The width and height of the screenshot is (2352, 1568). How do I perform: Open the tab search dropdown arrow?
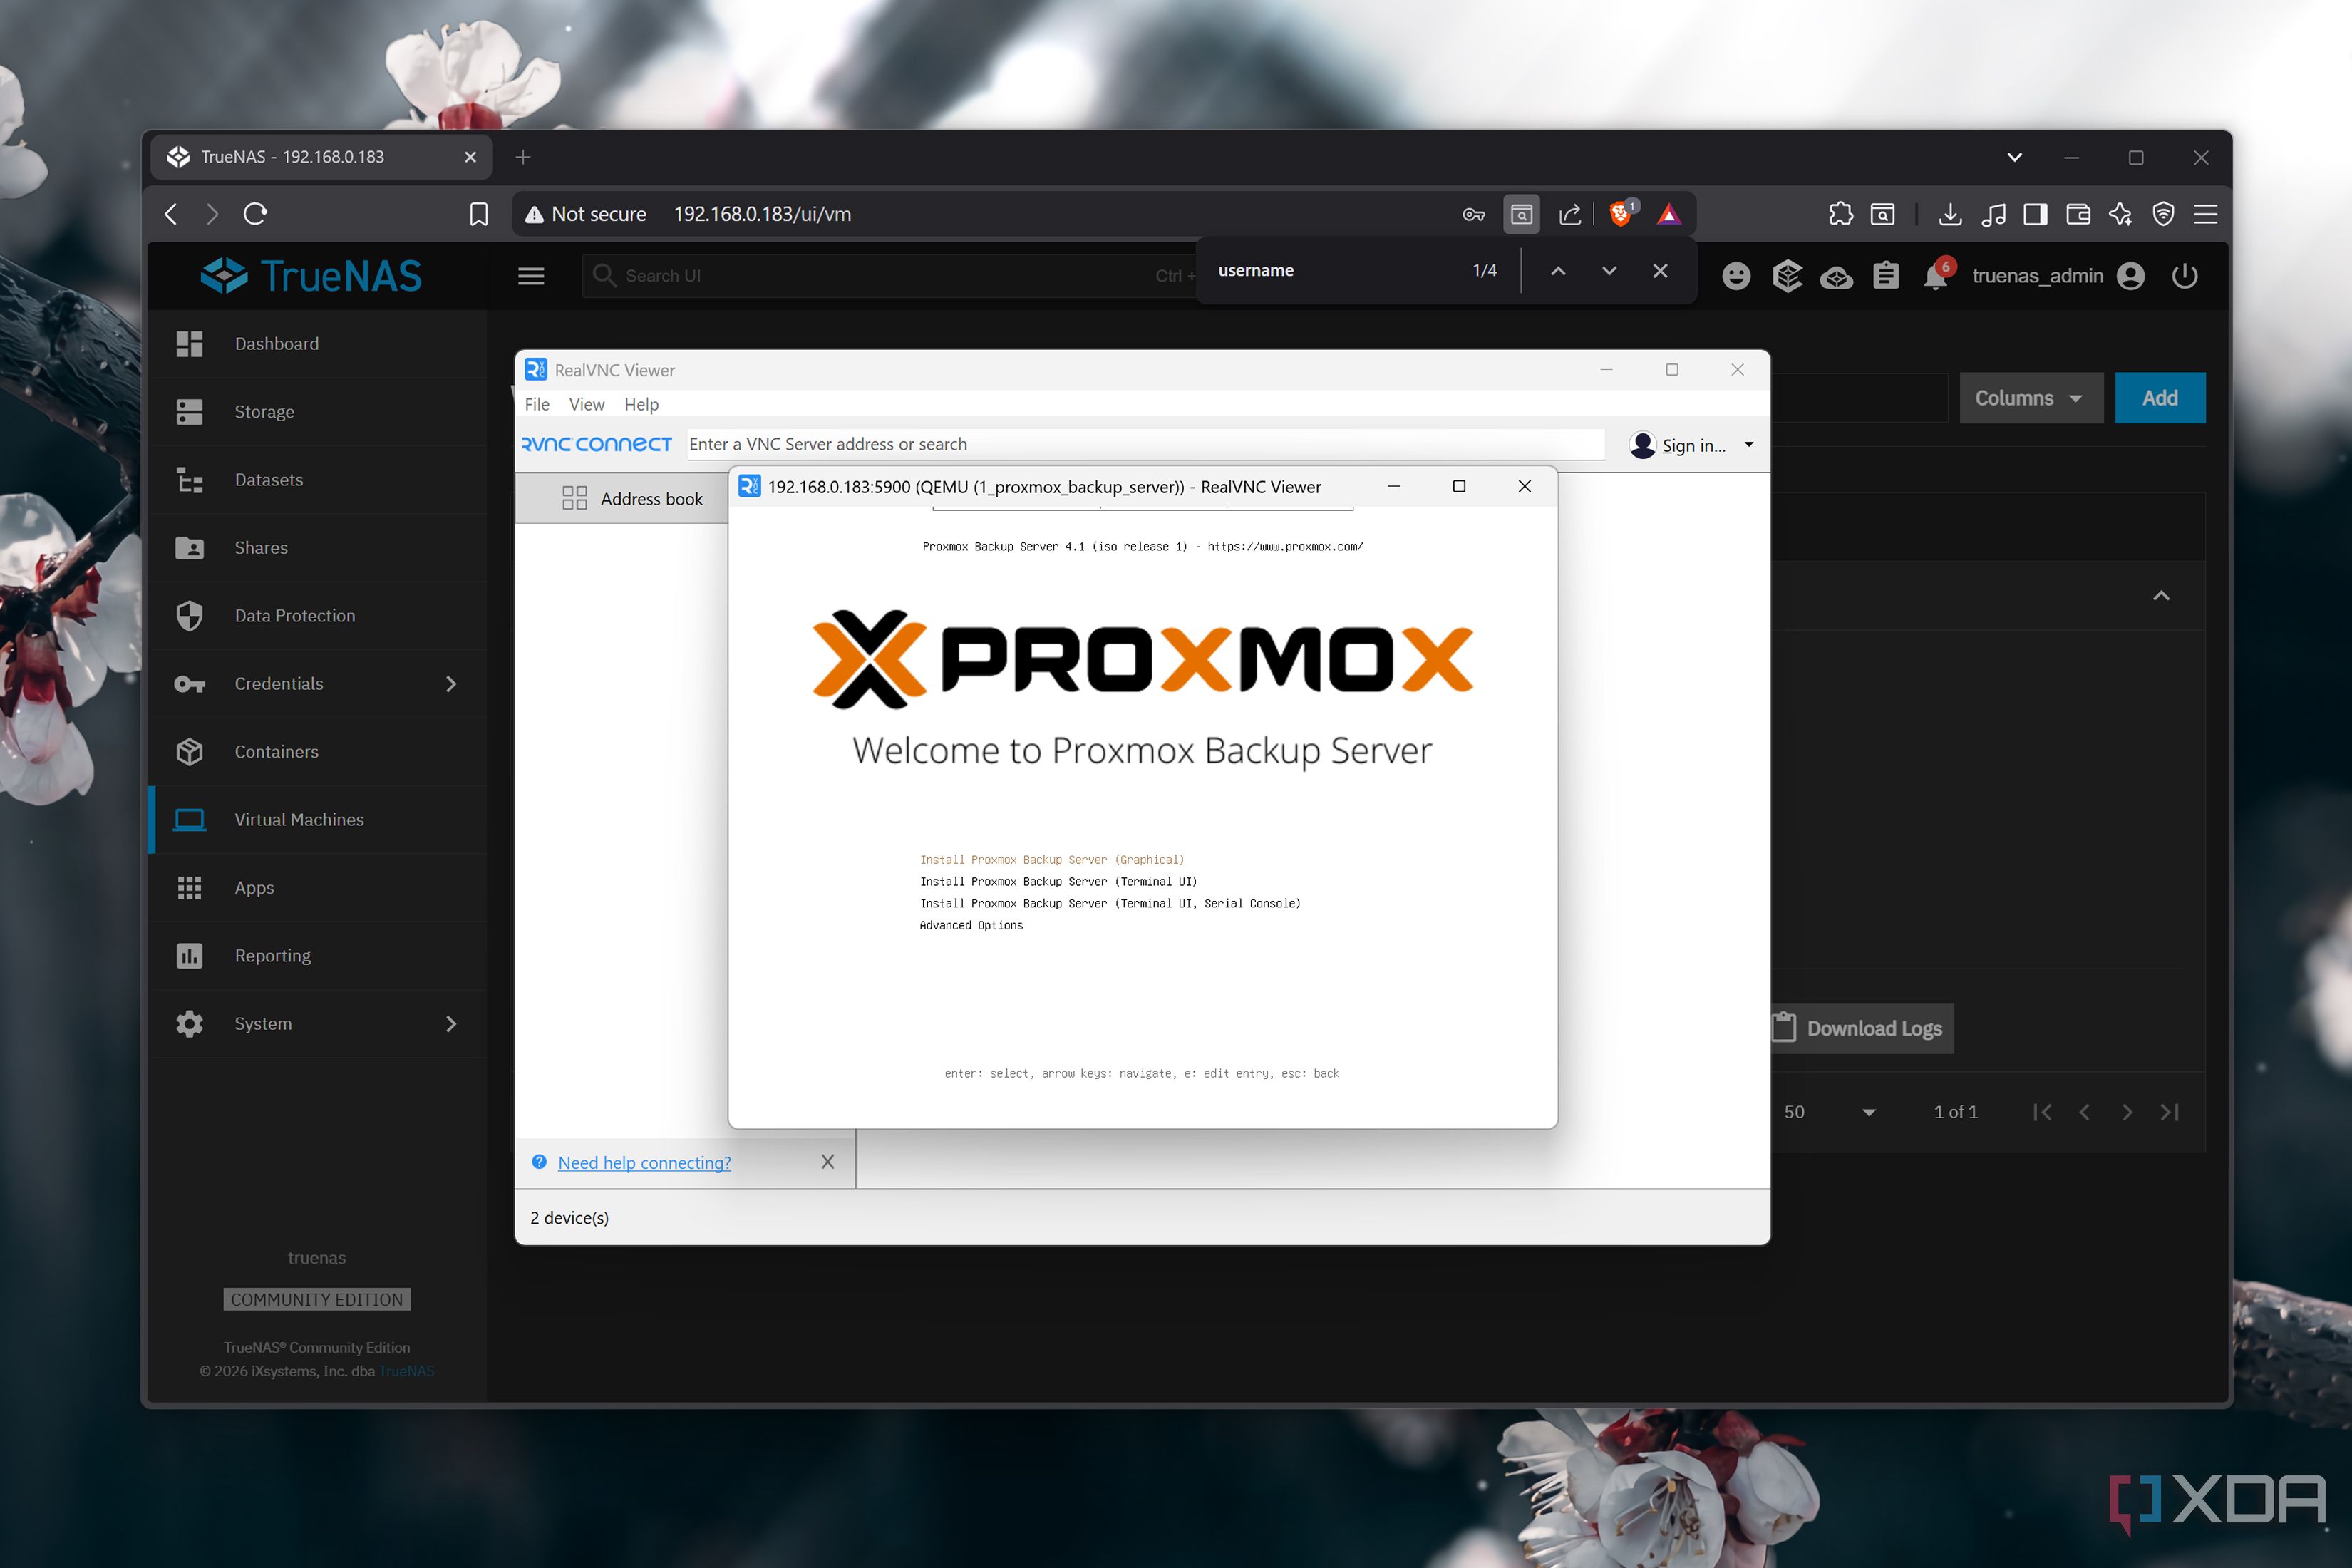point(2014,157)
